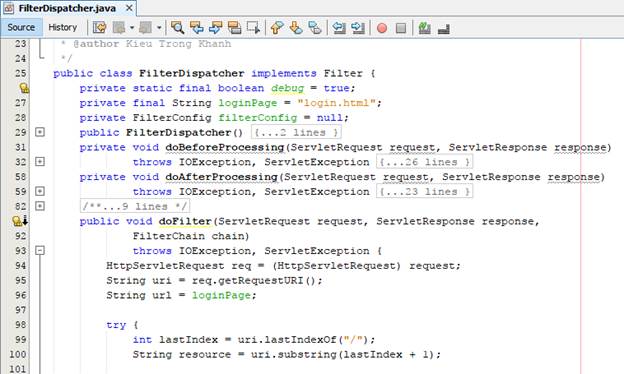Click Shift Line Left icon

339,27
